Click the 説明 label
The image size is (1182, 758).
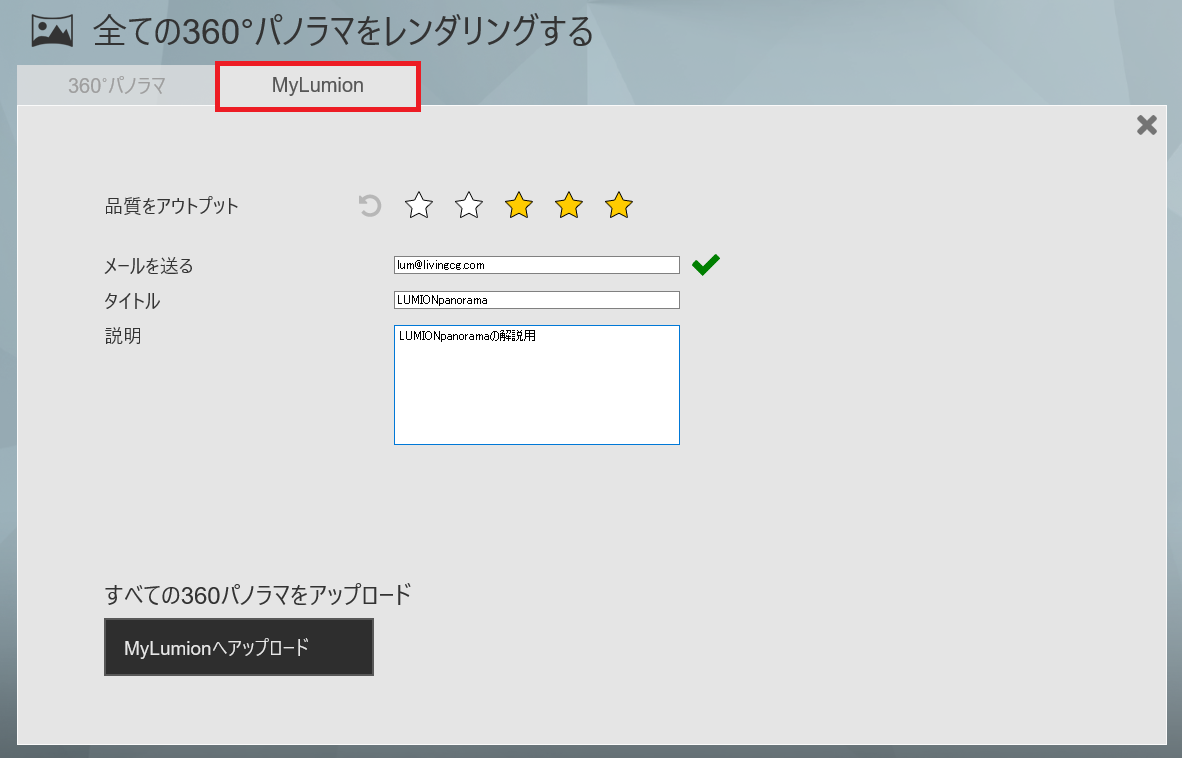[123, 335]
